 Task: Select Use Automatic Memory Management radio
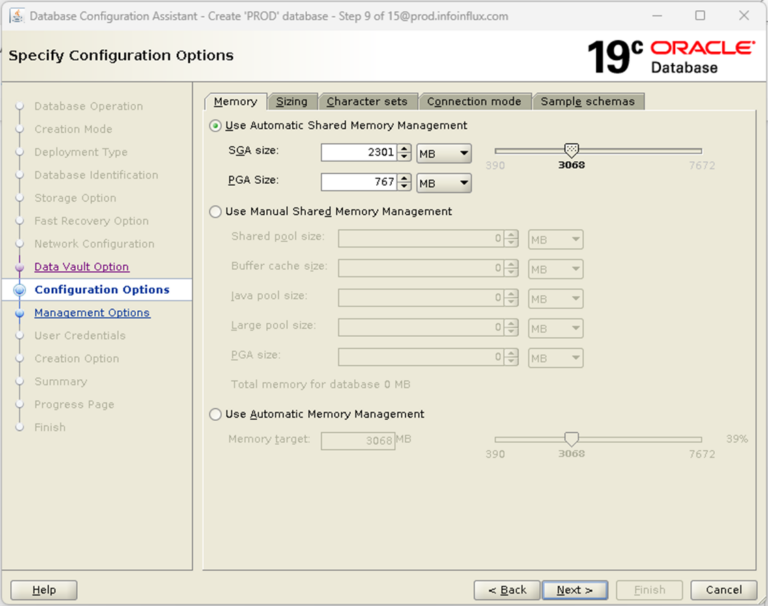pyautogui.click(x=215, y=414)
